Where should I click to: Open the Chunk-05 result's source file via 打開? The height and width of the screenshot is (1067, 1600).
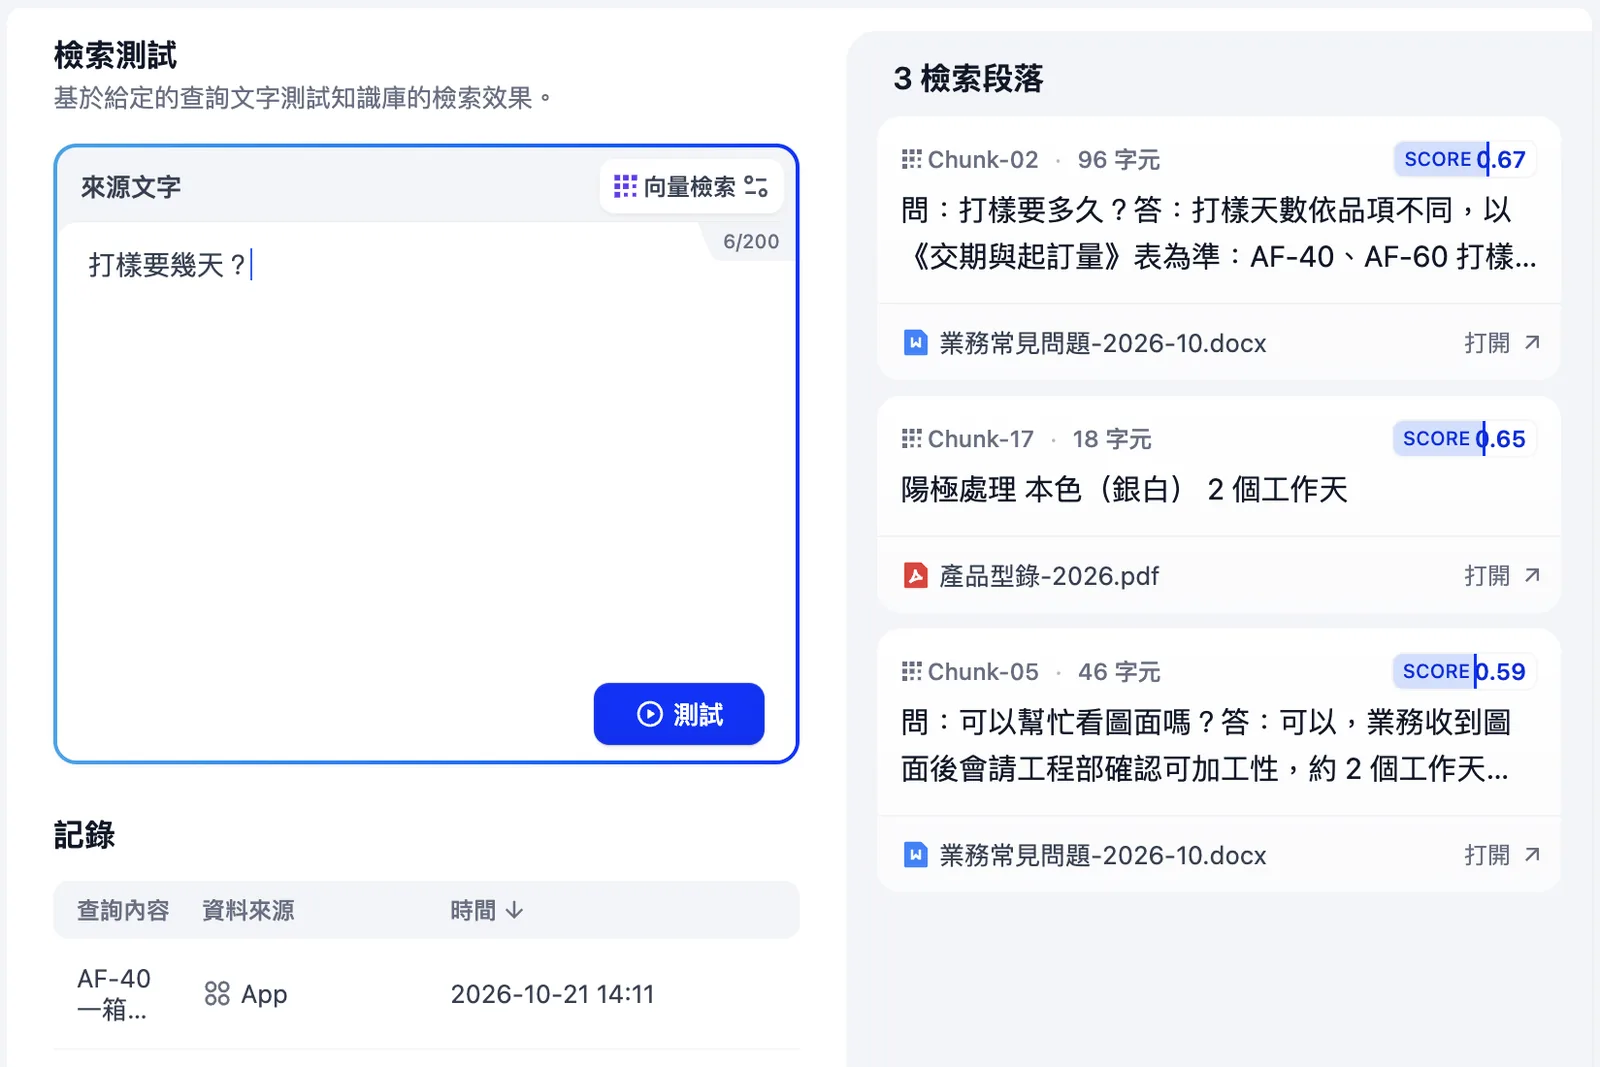pos(1501,855)
